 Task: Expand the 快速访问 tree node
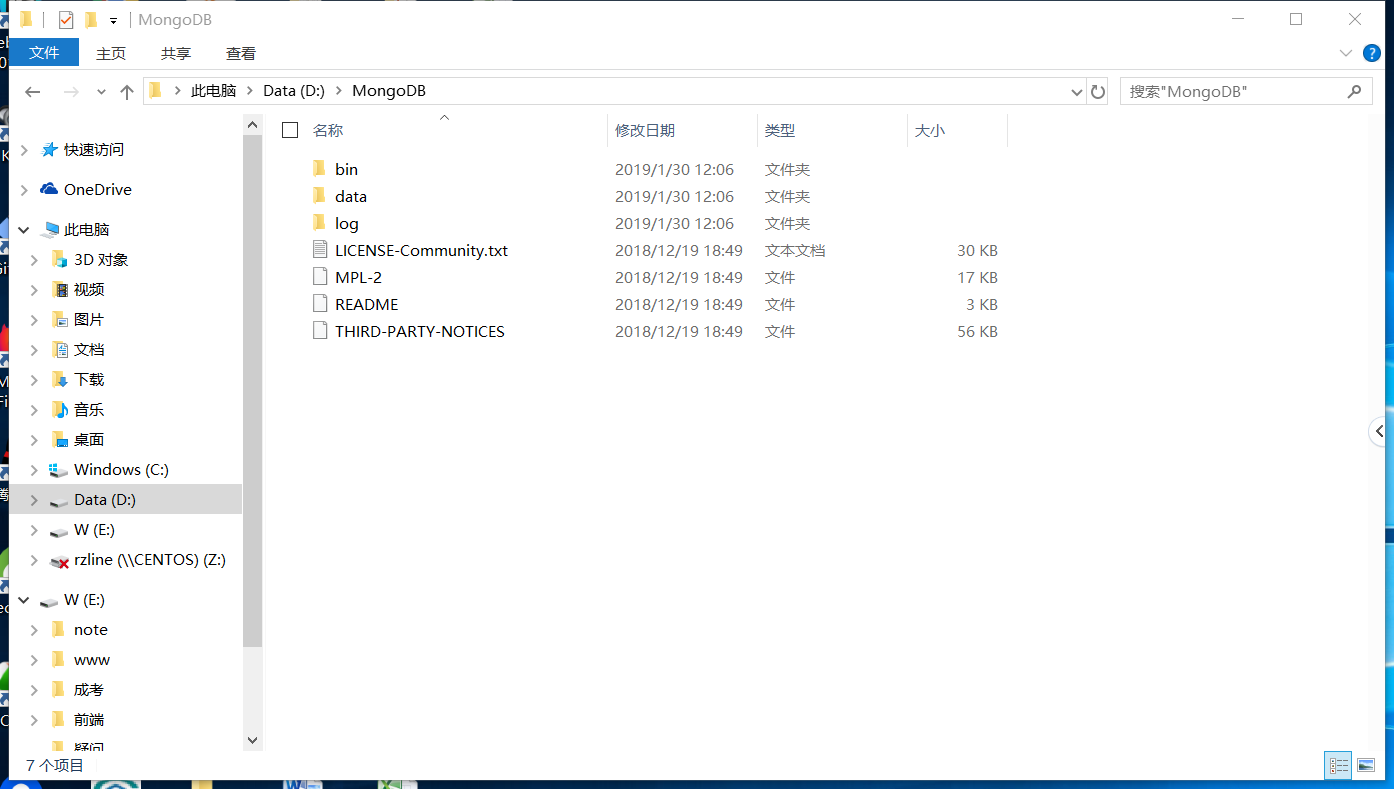coord(24,150)
